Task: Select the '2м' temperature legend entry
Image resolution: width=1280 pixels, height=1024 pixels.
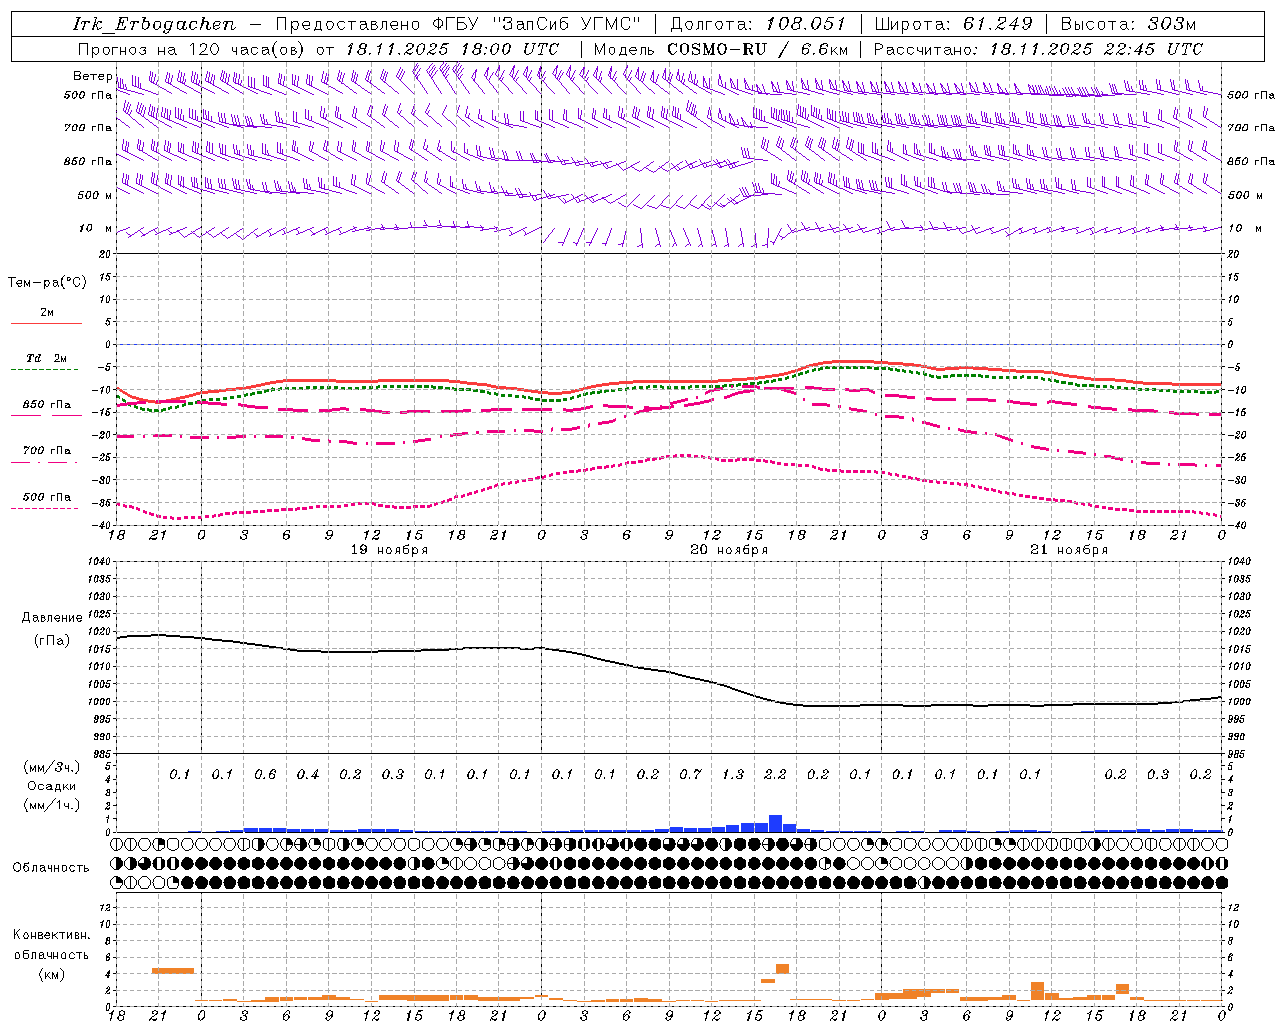Action: pos(47,313)
